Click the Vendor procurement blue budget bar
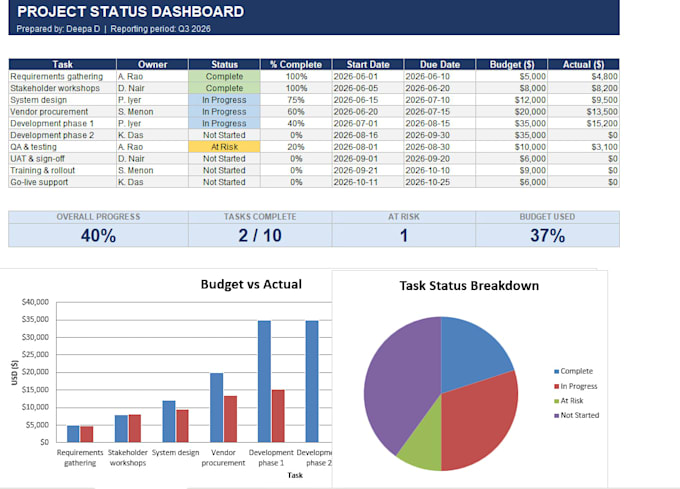Viewport: 680px width, 489px height. [217, 408]
